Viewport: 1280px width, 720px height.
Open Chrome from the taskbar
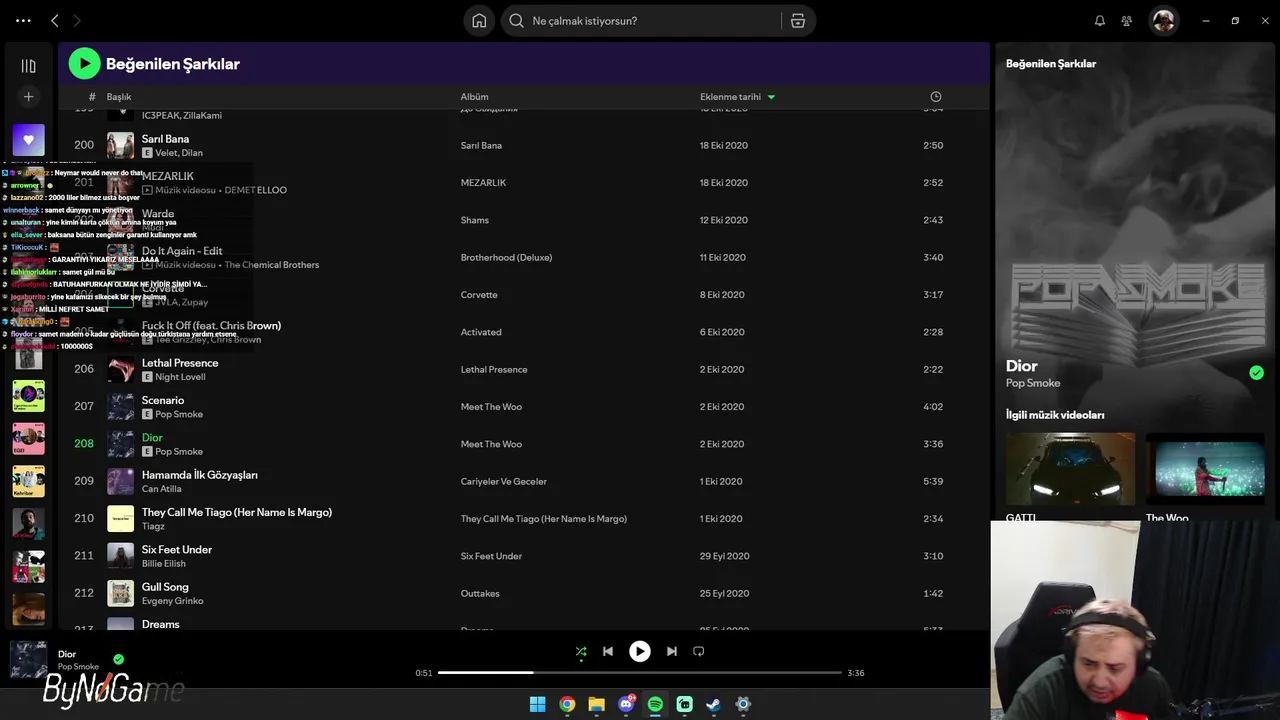567,704
